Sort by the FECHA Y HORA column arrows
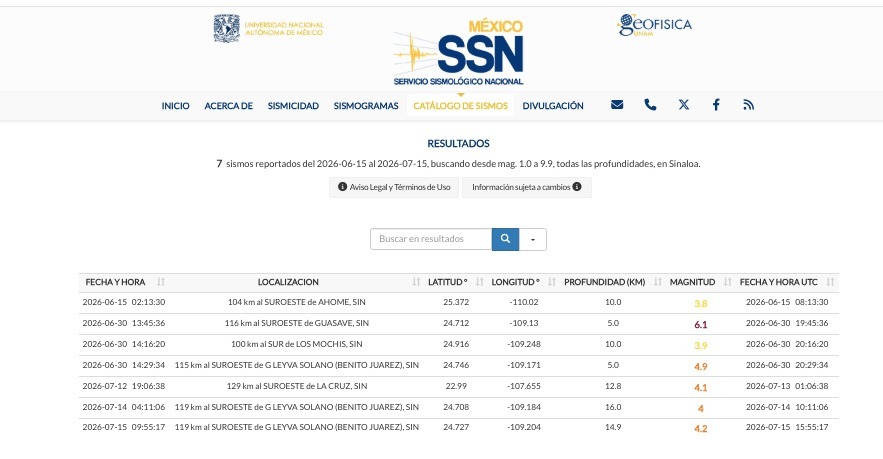 (161, 282)
